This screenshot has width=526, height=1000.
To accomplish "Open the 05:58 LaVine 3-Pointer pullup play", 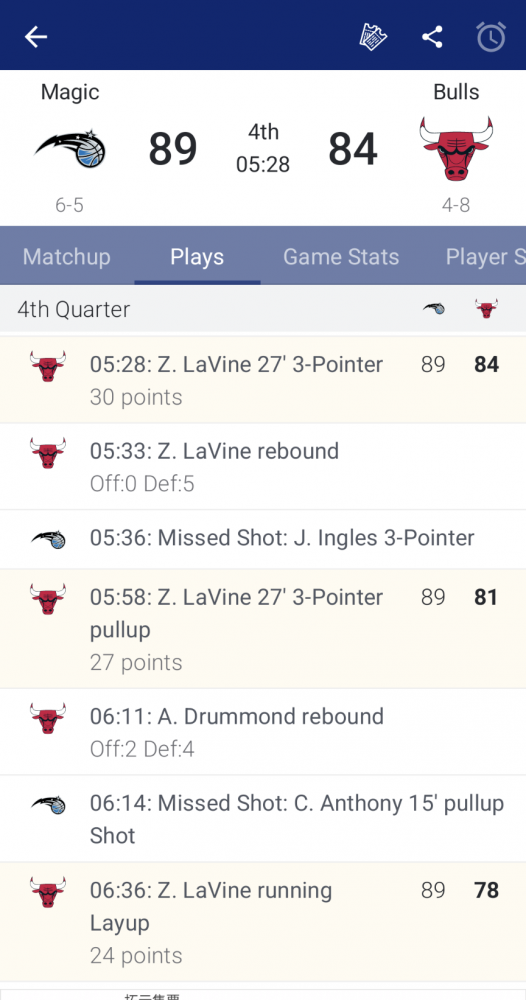I will coord(263,629).
